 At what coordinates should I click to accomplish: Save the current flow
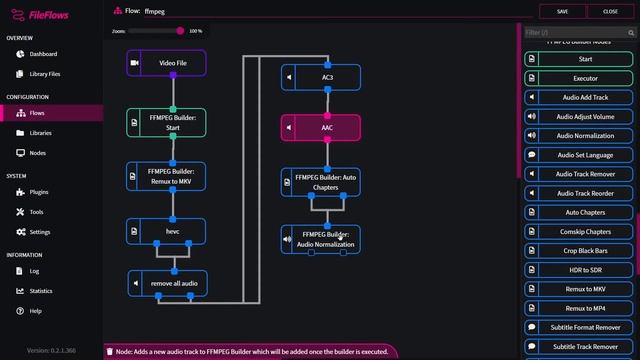[562, 11]
